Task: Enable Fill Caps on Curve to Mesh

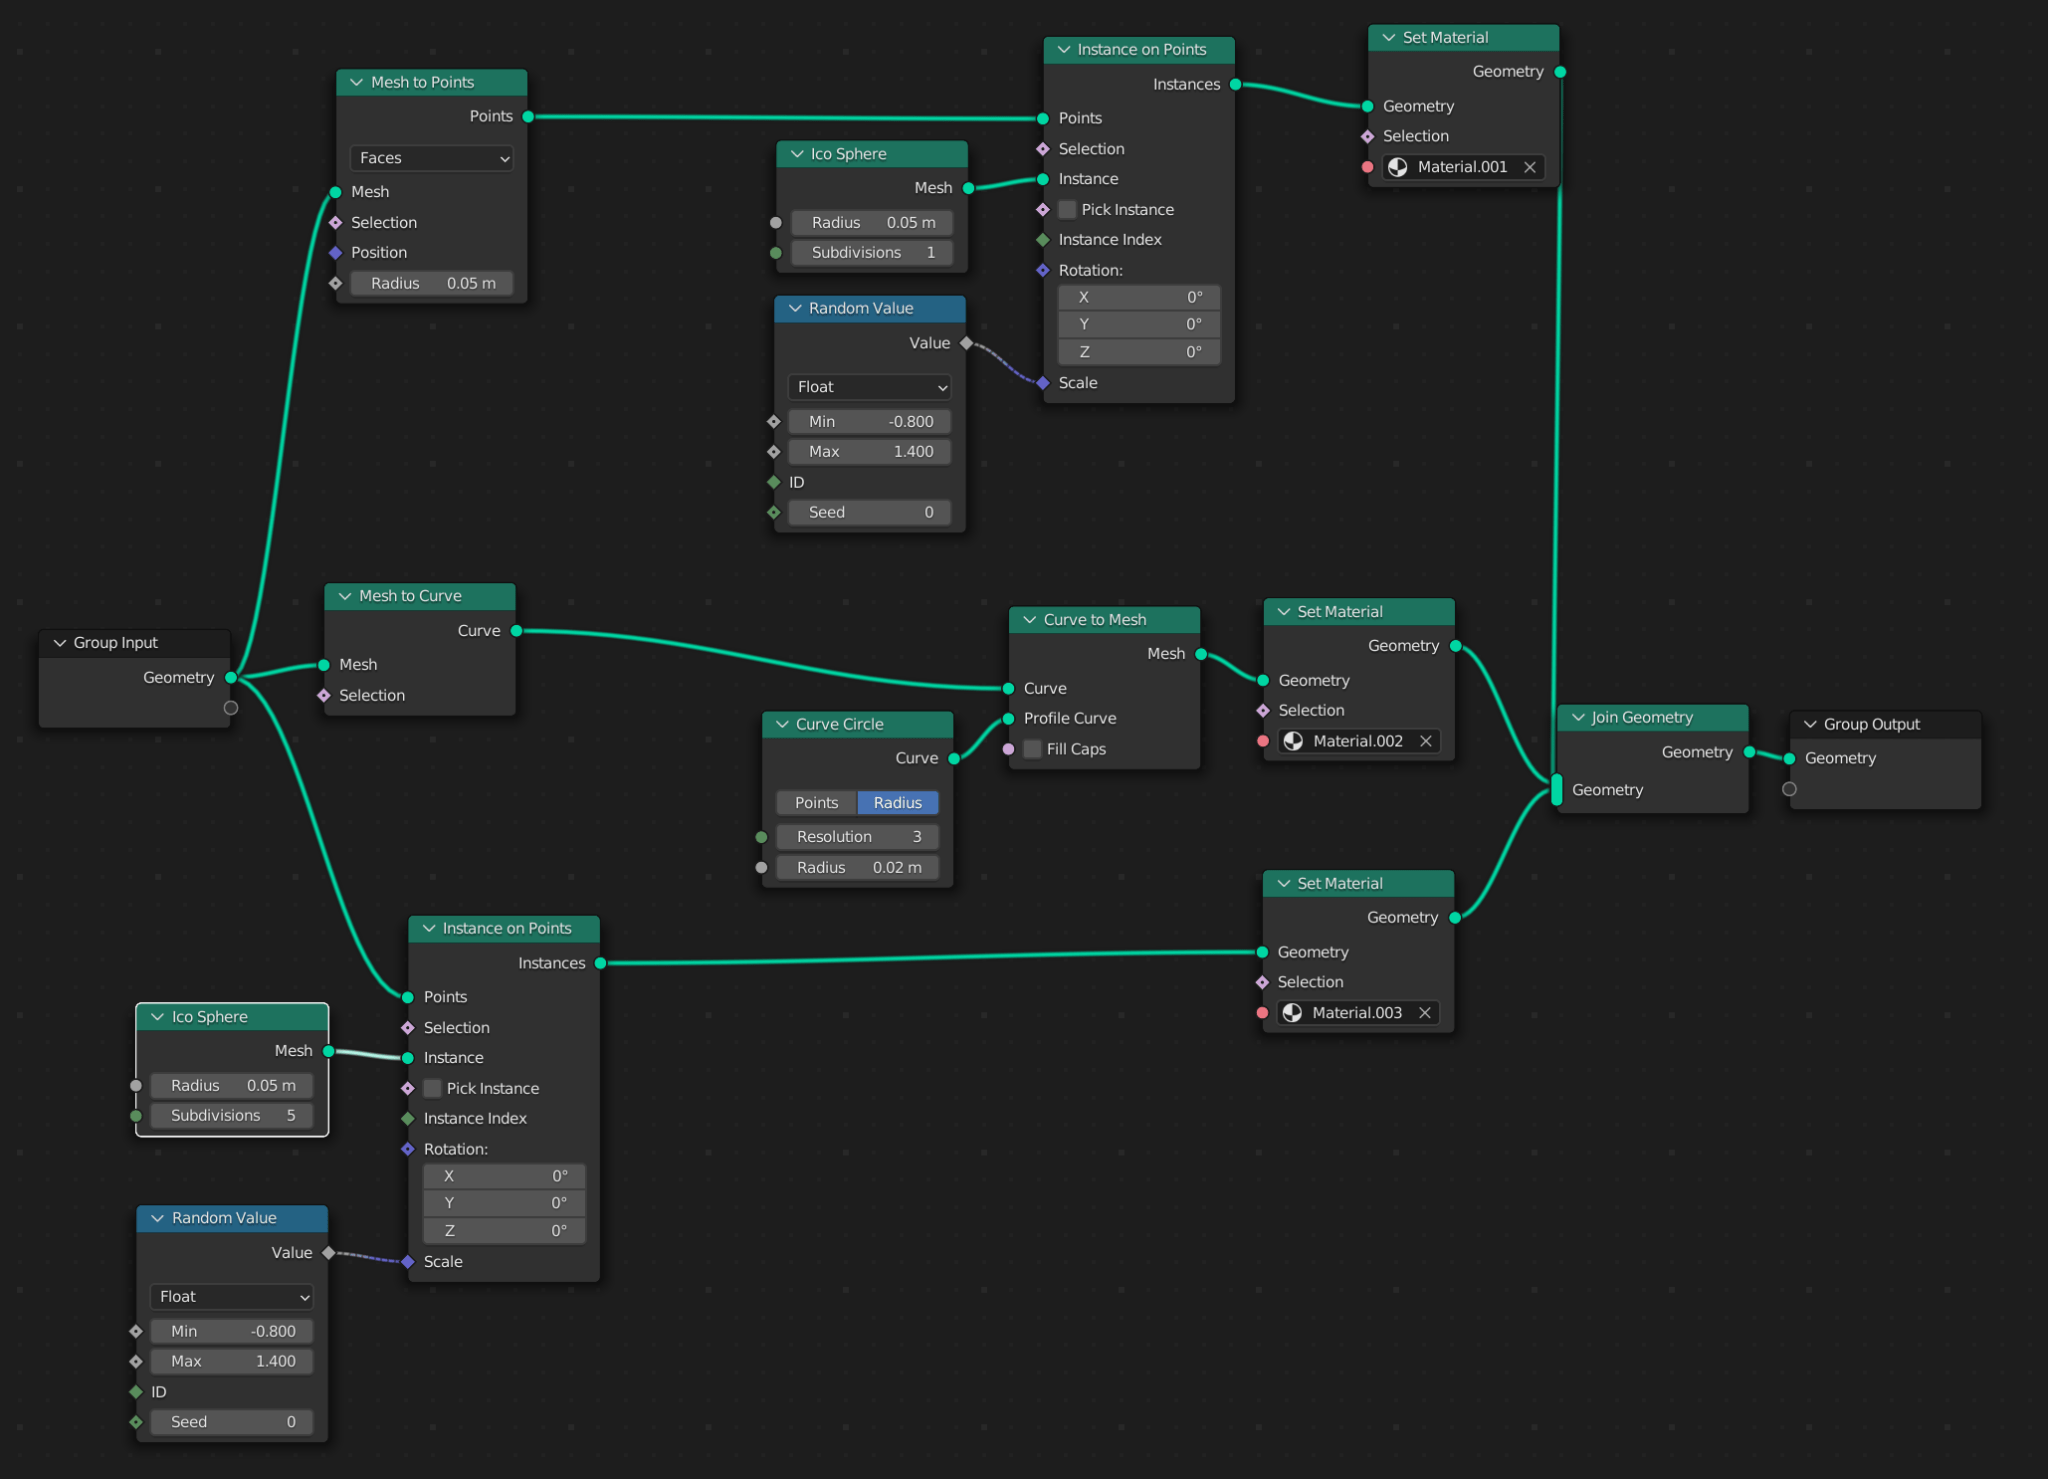Action: point(1033,749)
